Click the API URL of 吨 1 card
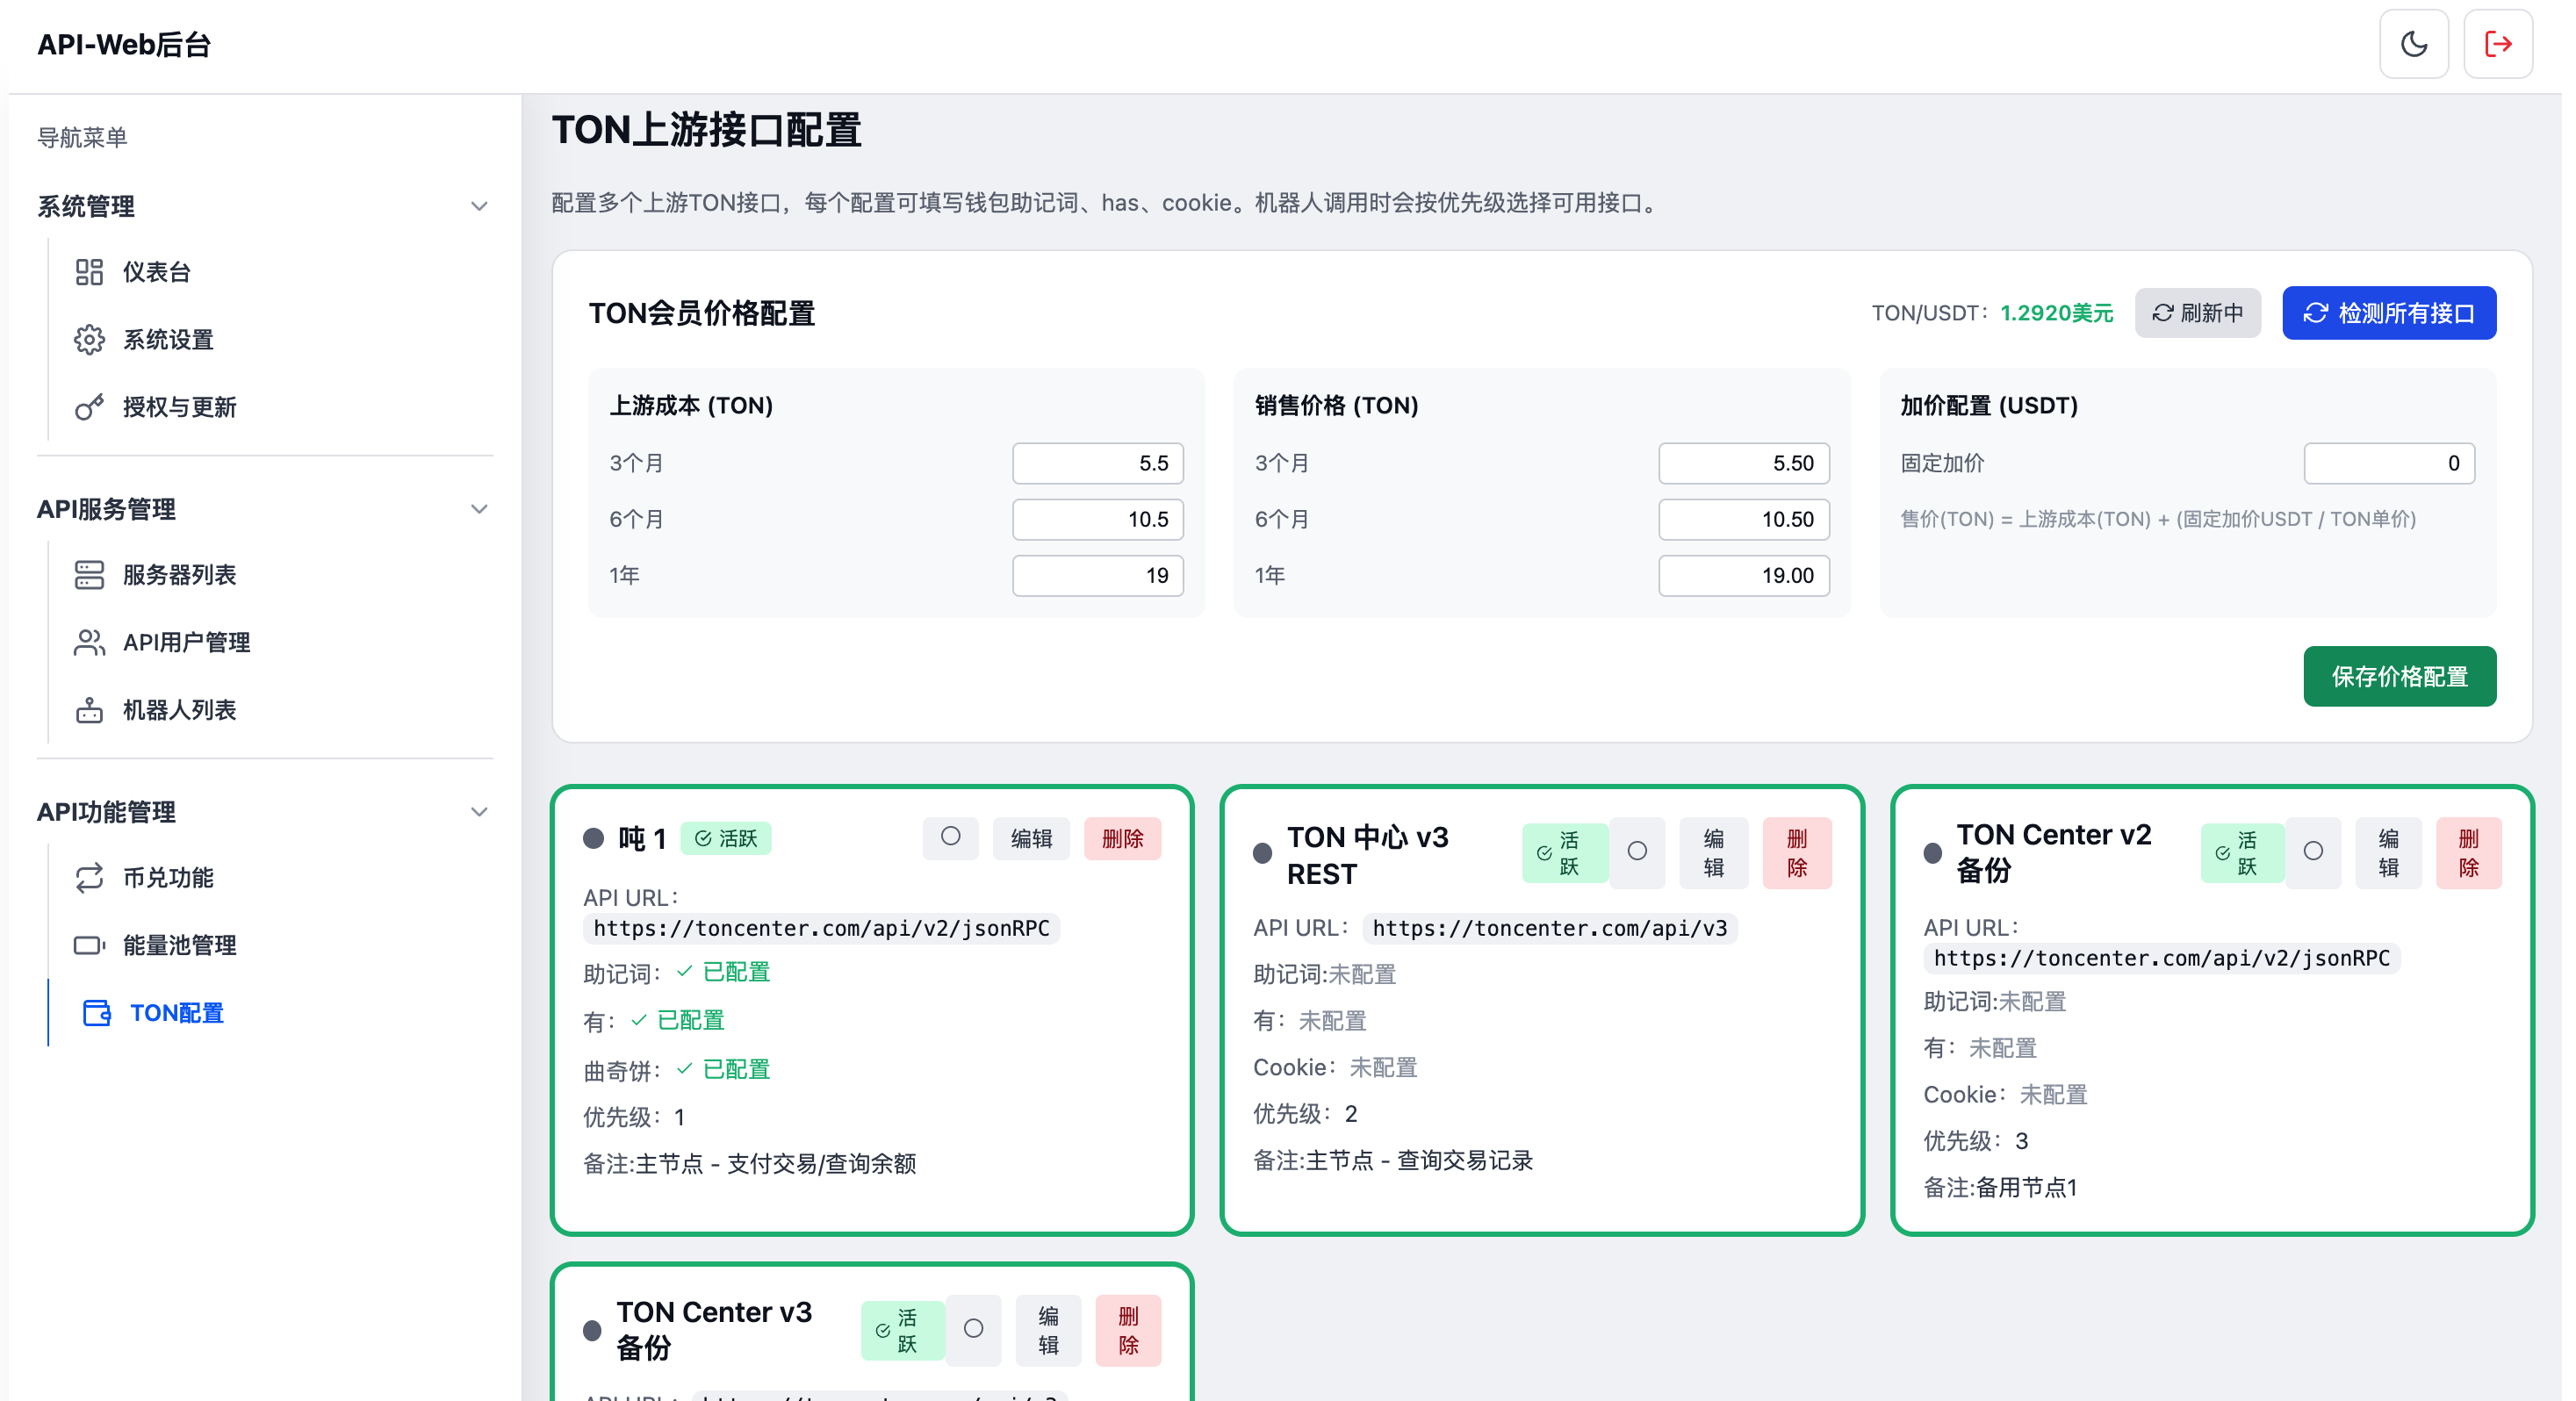Image resolution: width=2576 pixels, height=1401 pixels. [x=821, y=928]
